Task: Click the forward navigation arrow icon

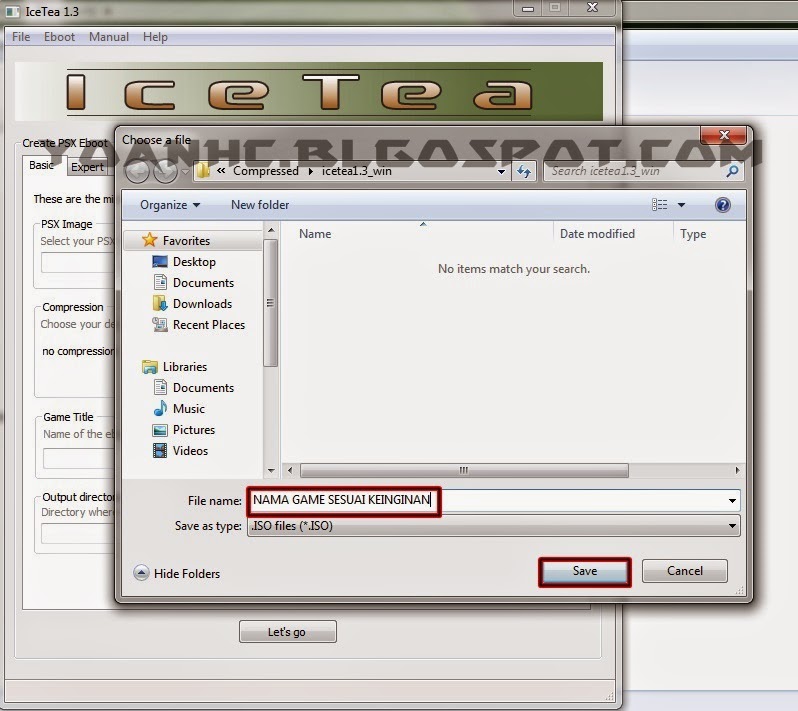Action: coord(165,172)
